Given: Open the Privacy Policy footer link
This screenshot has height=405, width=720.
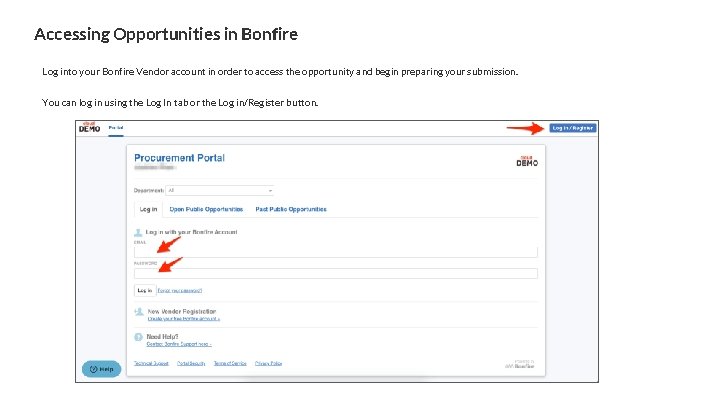Looking at the screenshot, I should 268,363.
